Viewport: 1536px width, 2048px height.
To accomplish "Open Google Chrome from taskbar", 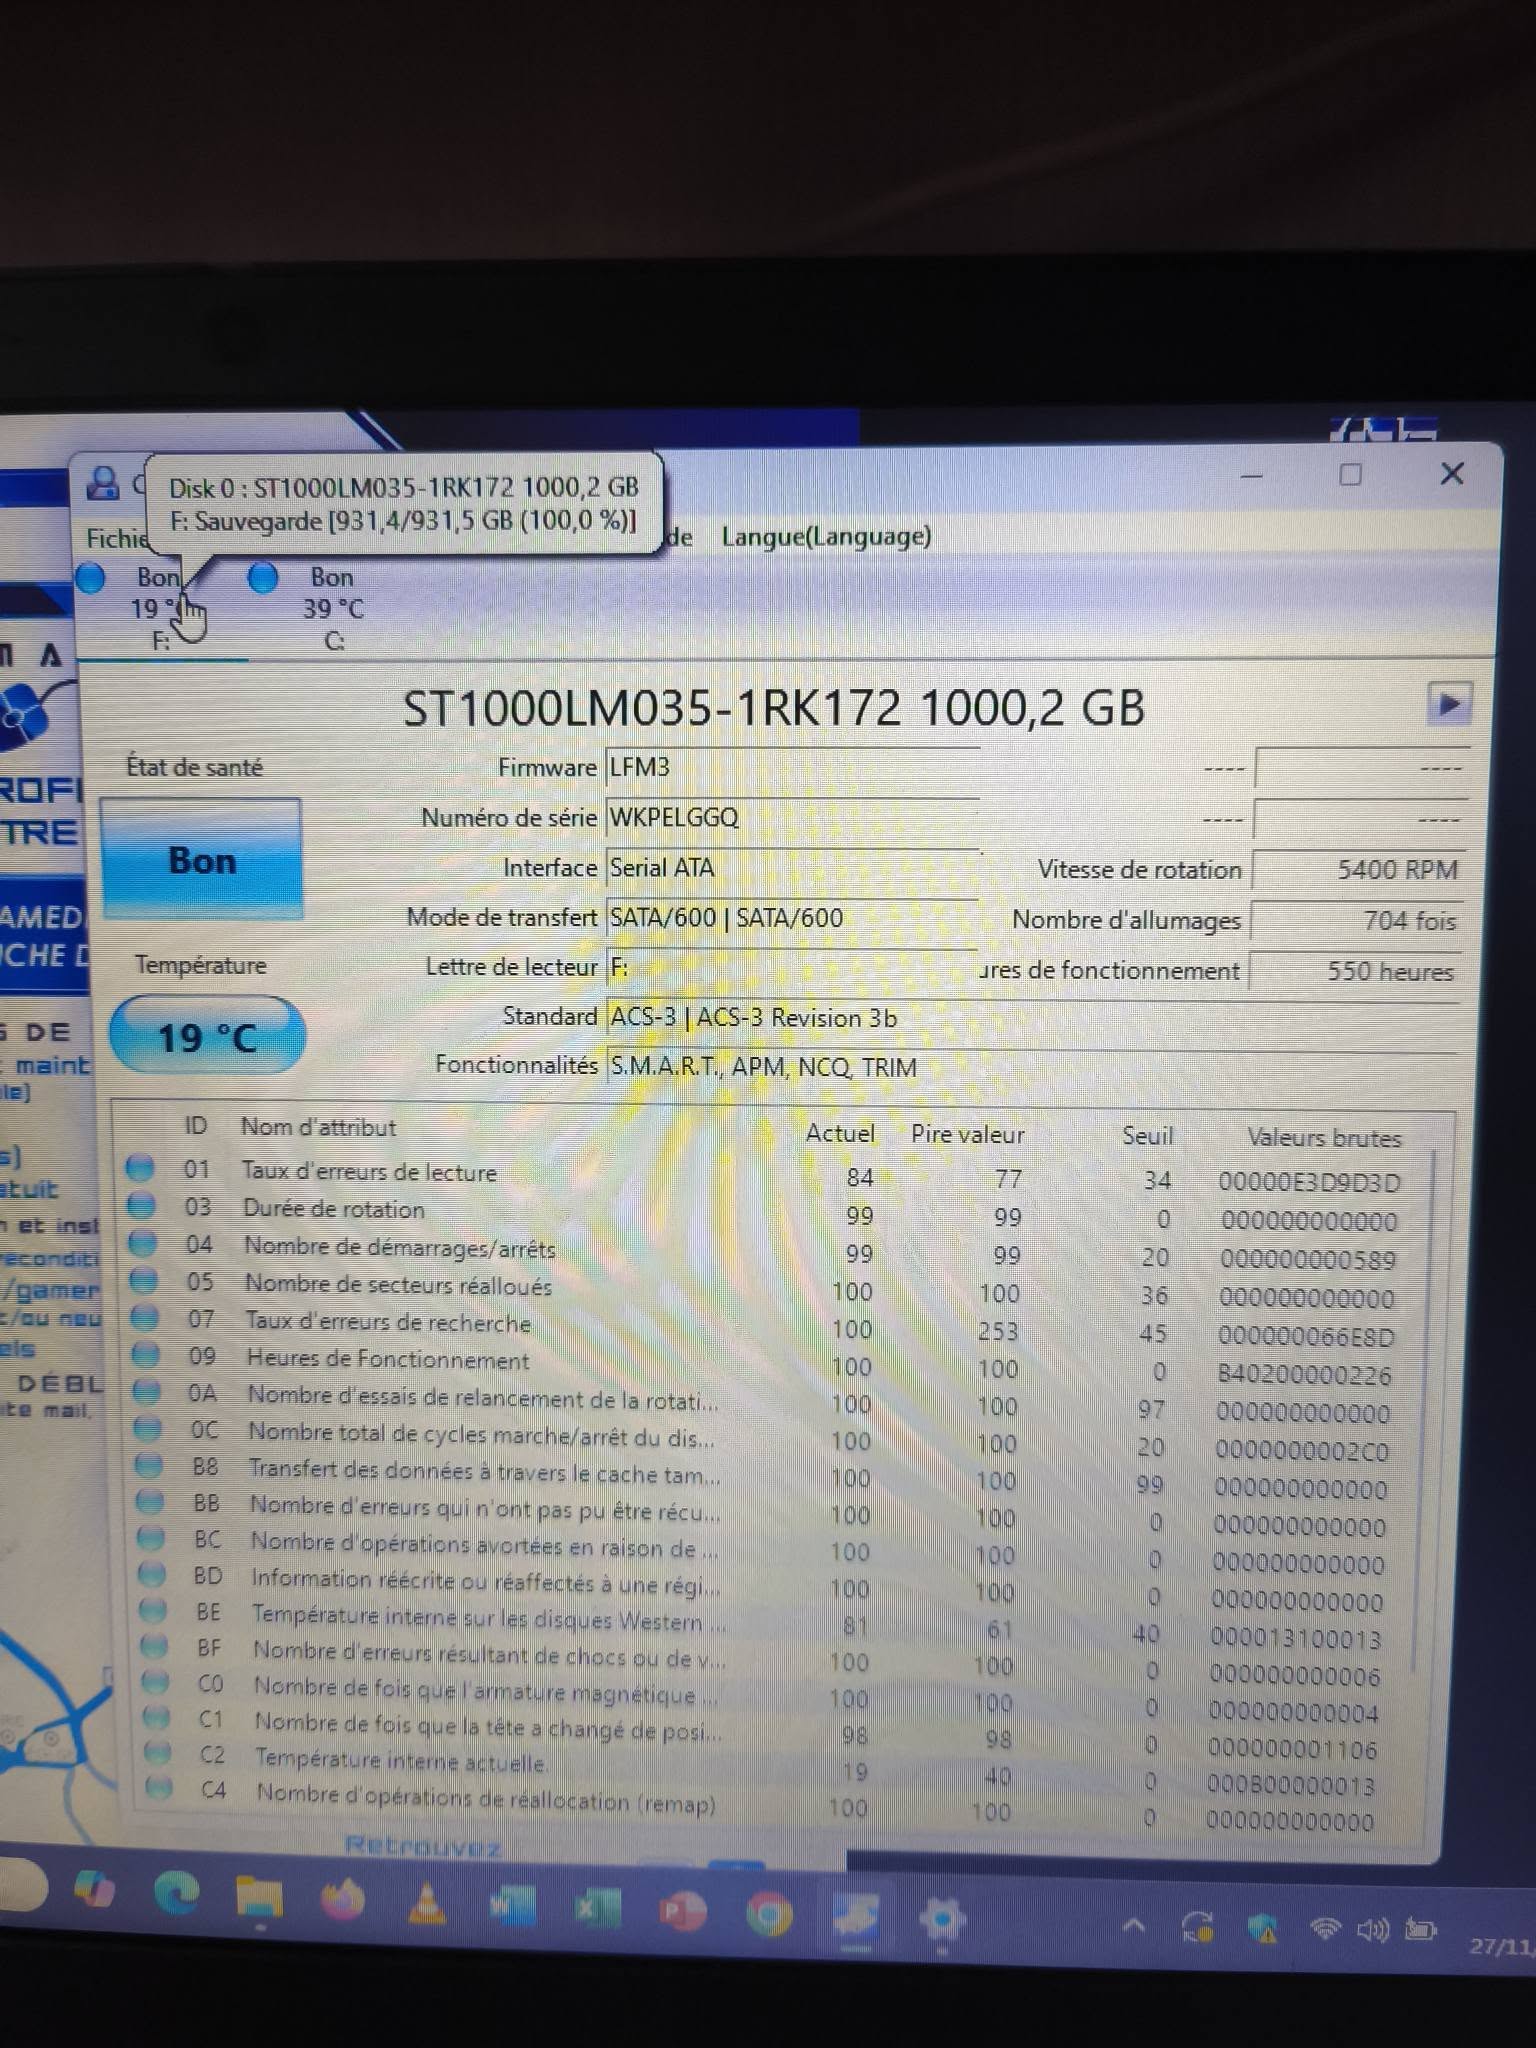I will pos(769,1914).
